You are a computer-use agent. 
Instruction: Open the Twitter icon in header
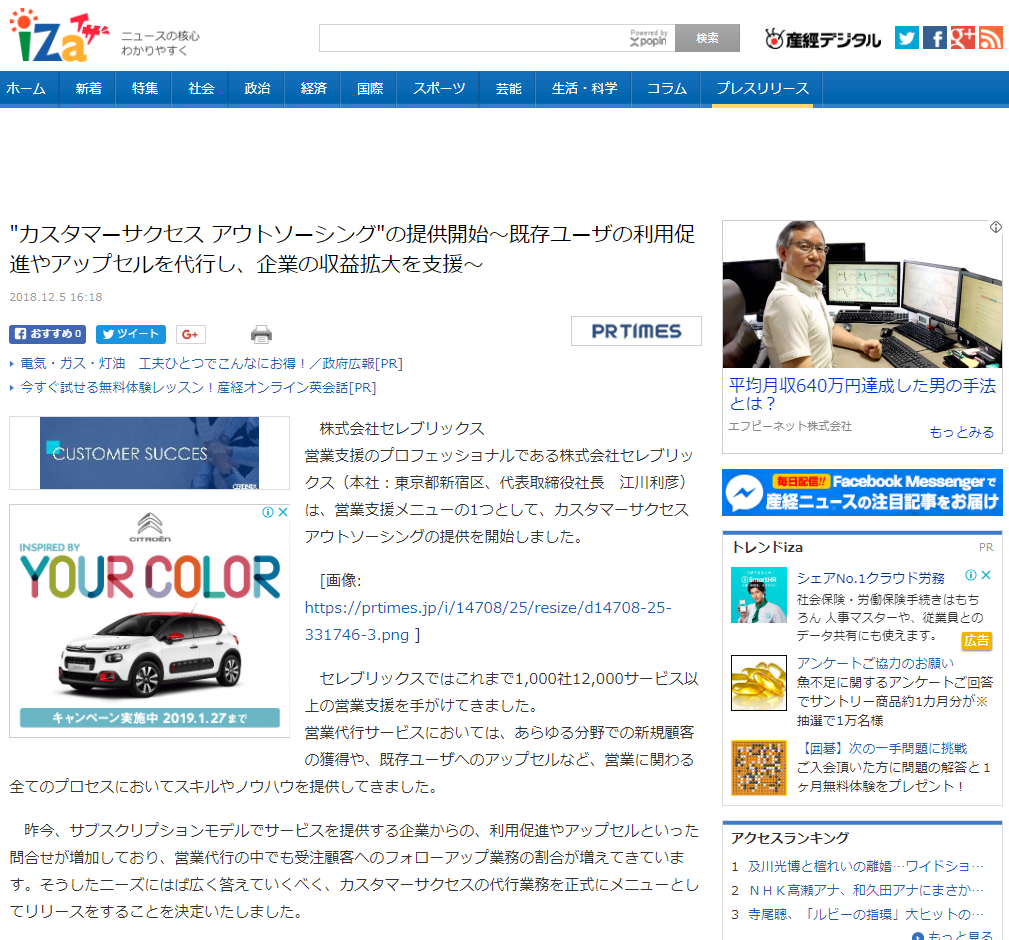pyautogui.click(x=906, y=38)
